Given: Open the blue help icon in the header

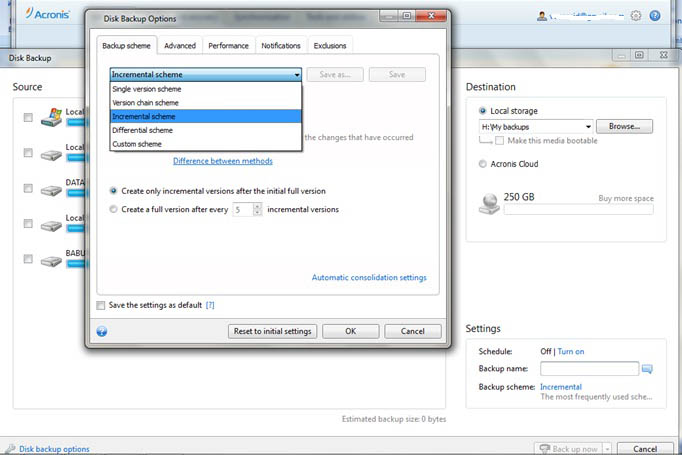Looking at the screenshot, I should point(655,16).
